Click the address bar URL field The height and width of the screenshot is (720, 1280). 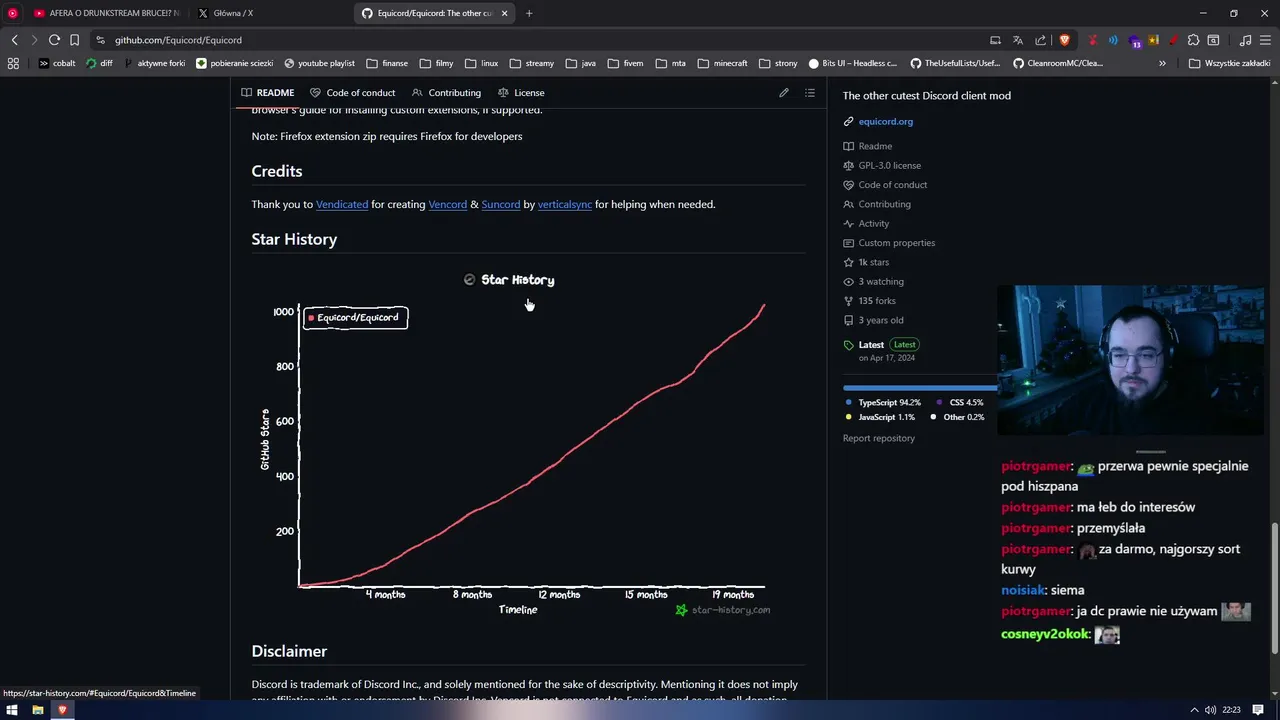click(x=540, y=40)
